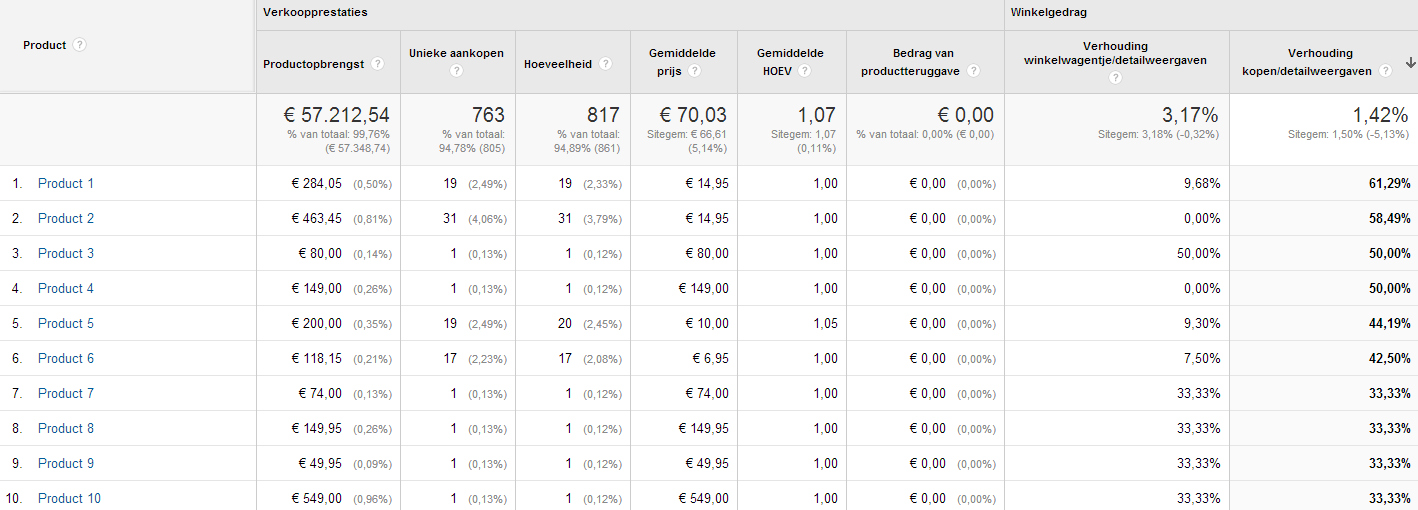1418x510 pixels.
Task: Click help icon next to Bedrag van productteruggave
Action: (973, 71)
